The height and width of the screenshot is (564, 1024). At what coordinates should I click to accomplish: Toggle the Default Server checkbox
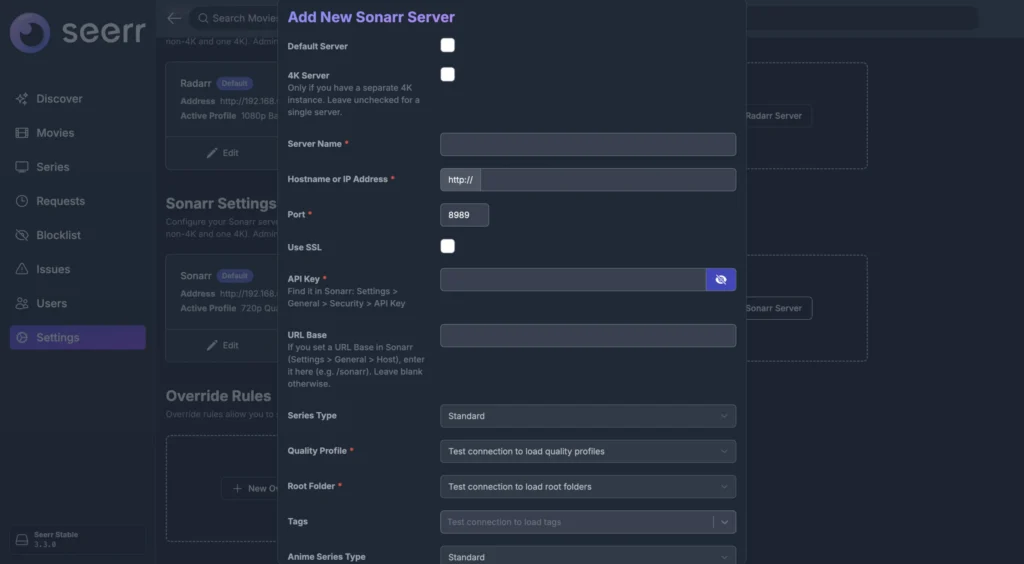447,45
